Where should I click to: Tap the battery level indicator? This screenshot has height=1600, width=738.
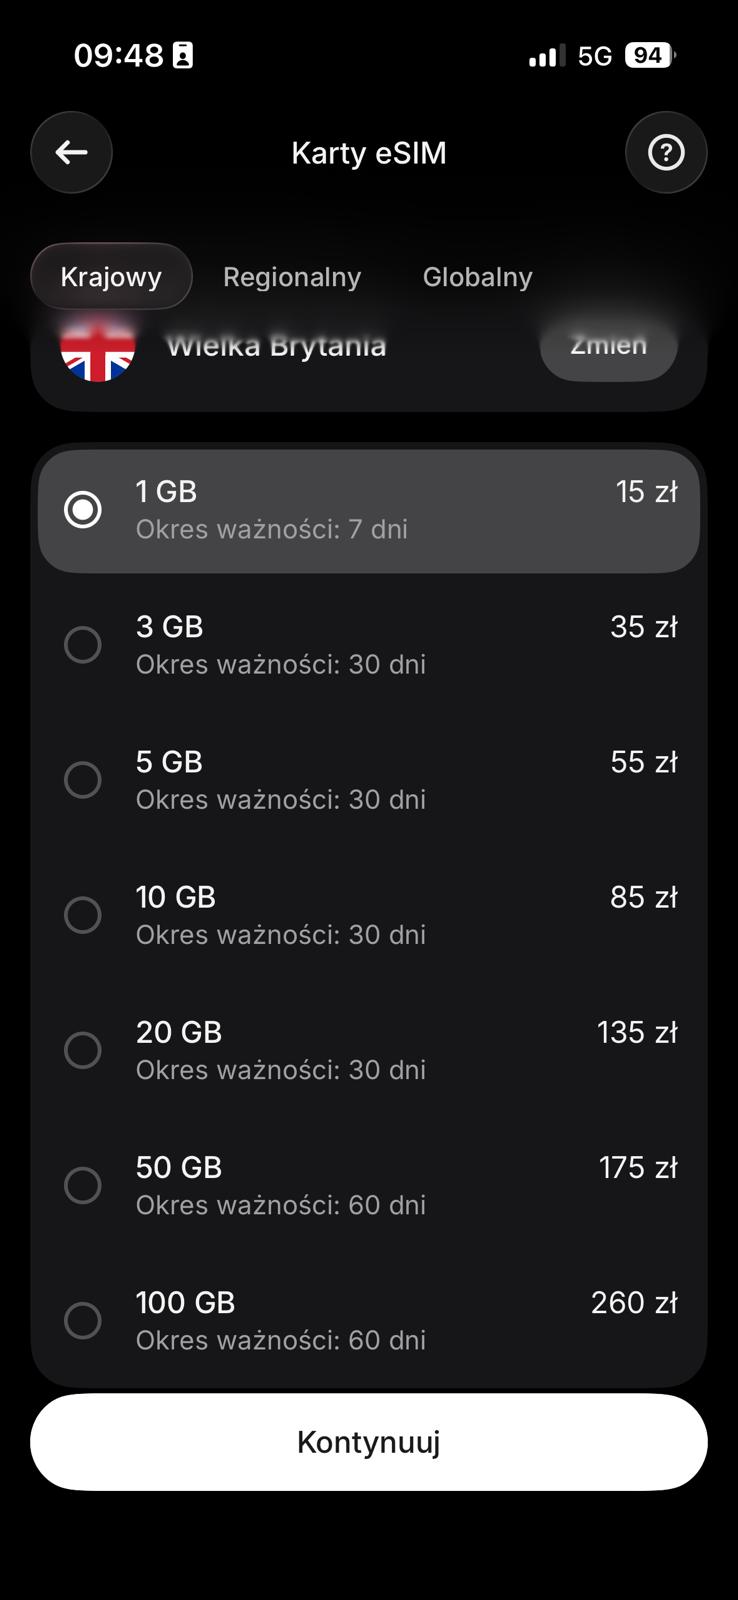(649, 56)
